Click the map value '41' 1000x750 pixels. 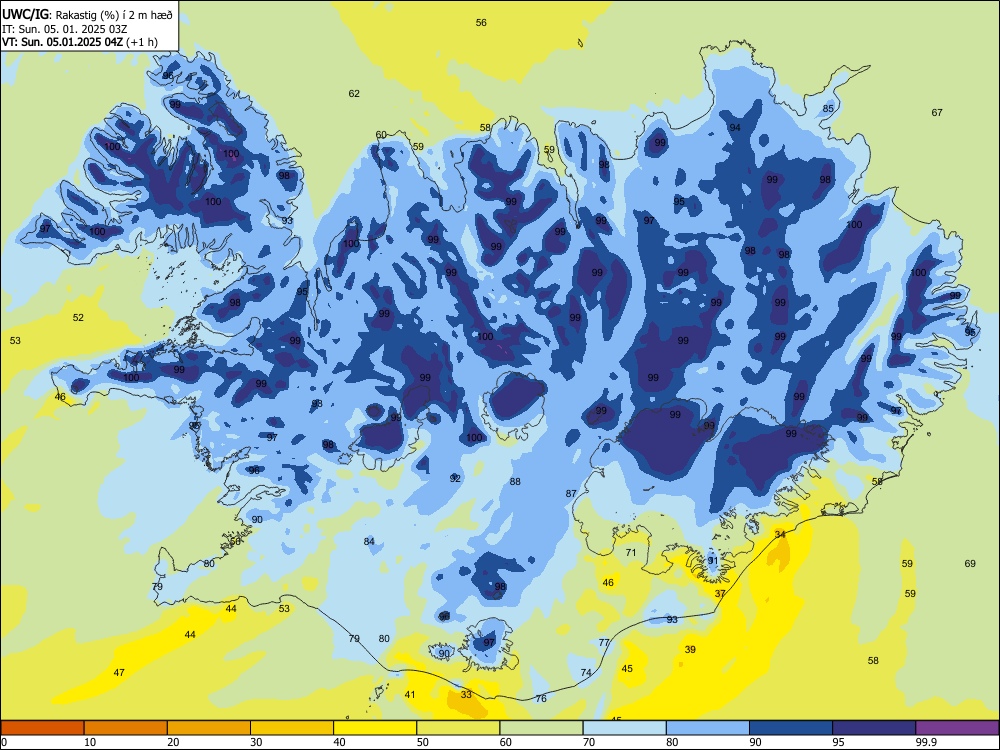[410, 694]
